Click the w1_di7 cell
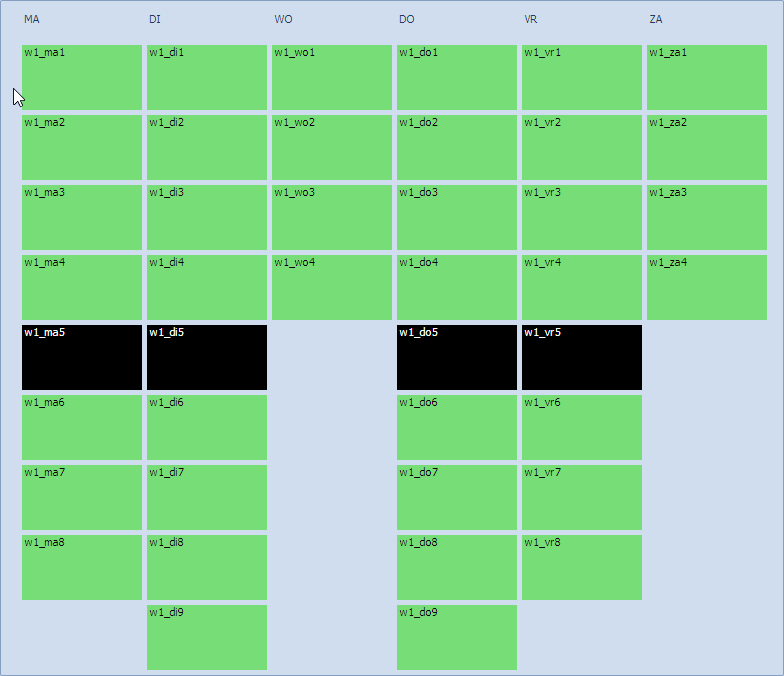This screenshot has height=676, width=784. point(207,498)
